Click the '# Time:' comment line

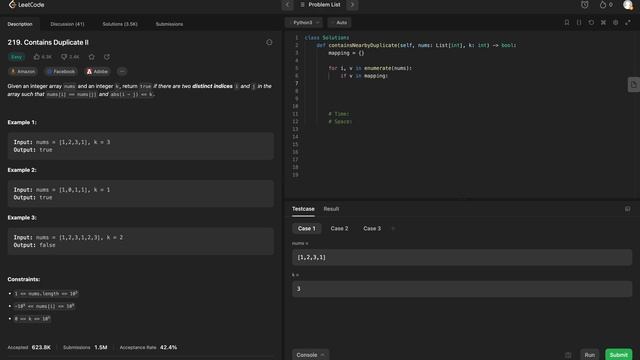point(339,114)
